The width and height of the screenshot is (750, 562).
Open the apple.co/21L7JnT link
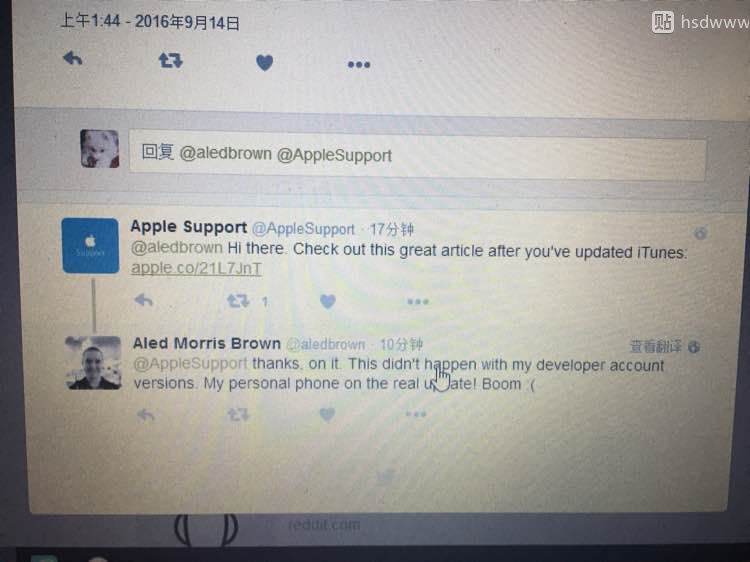[x=196, y=268]
